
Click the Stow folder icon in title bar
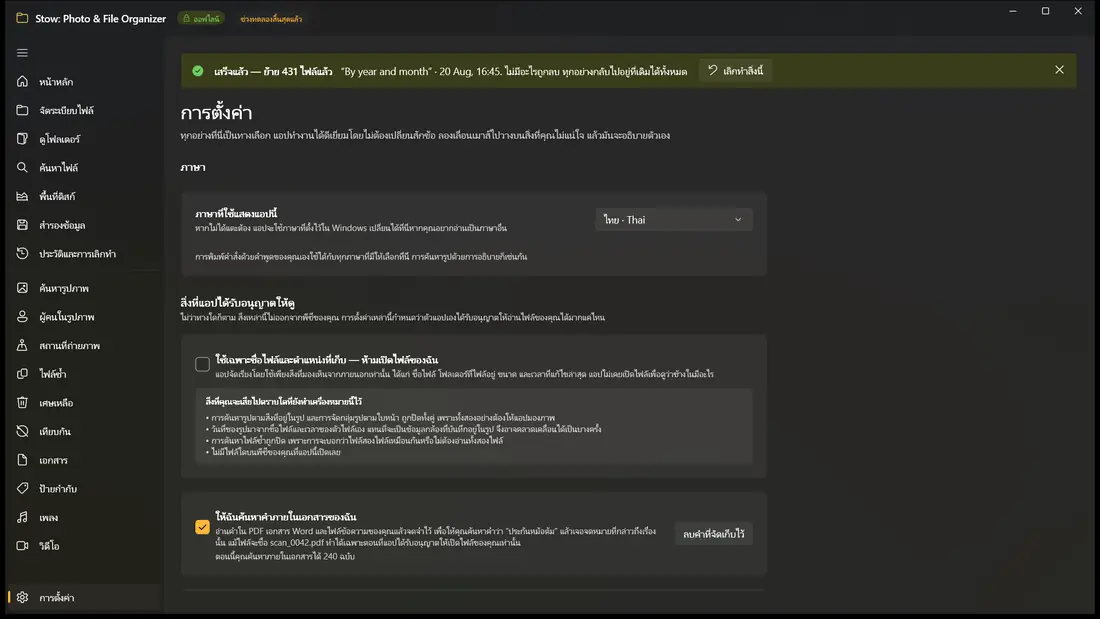(22, 18)
